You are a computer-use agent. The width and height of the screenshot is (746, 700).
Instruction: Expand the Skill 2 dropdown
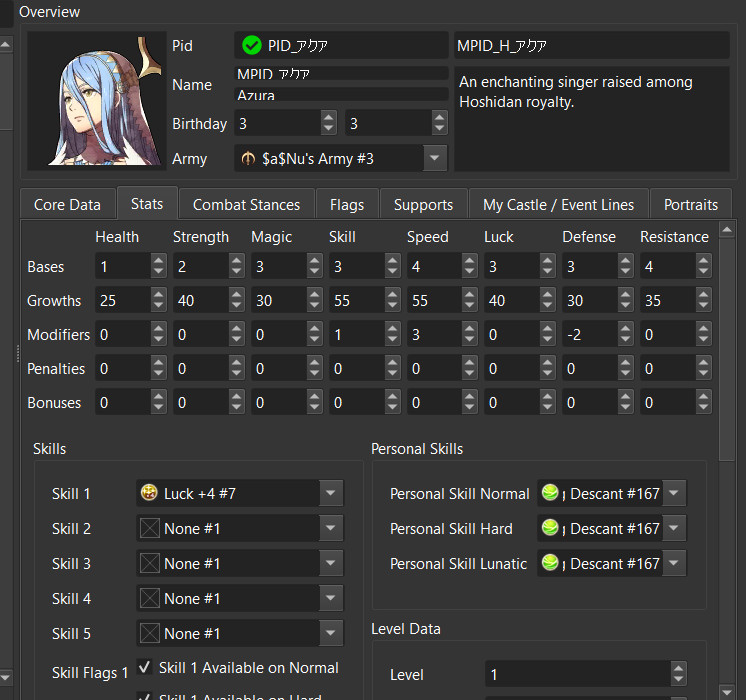[x=331, y=528]
